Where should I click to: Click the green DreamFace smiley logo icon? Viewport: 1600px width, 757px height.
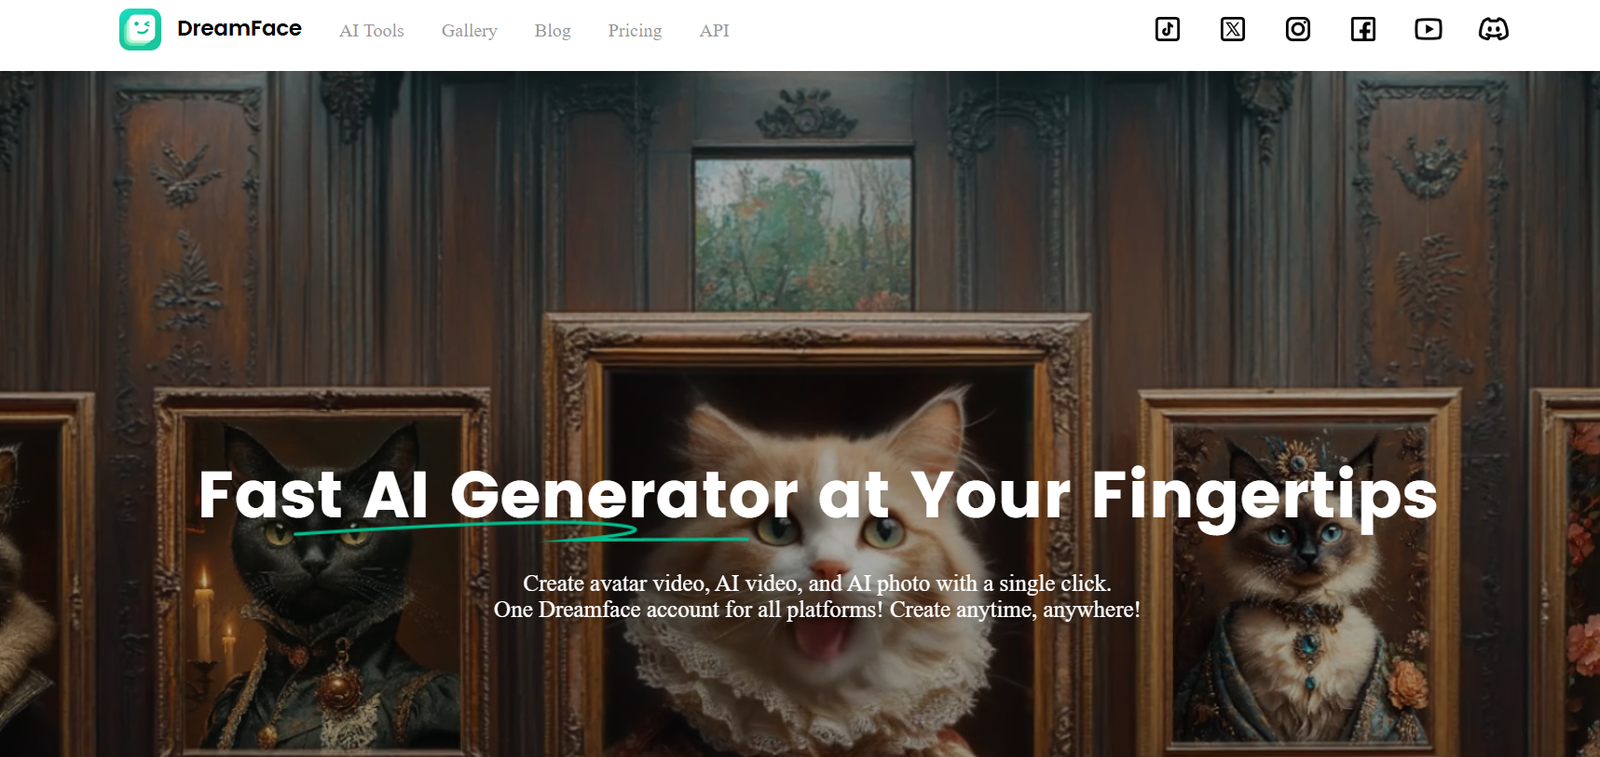pos(140,30)
